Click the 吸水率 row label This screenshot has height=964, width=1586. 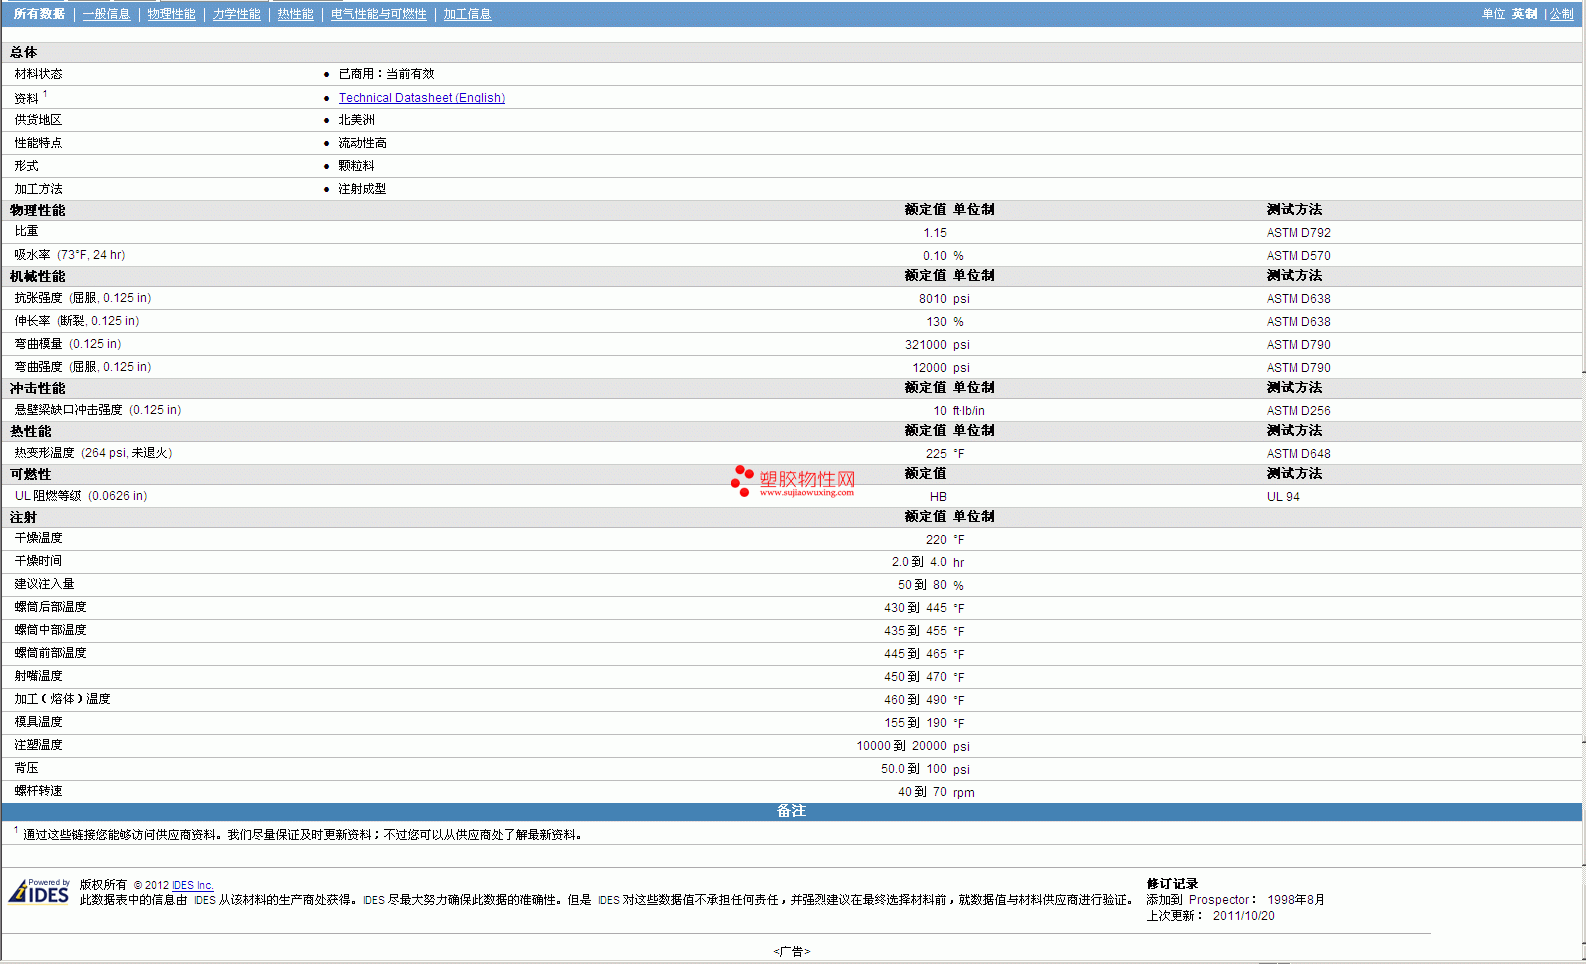(x=70, y=255)
